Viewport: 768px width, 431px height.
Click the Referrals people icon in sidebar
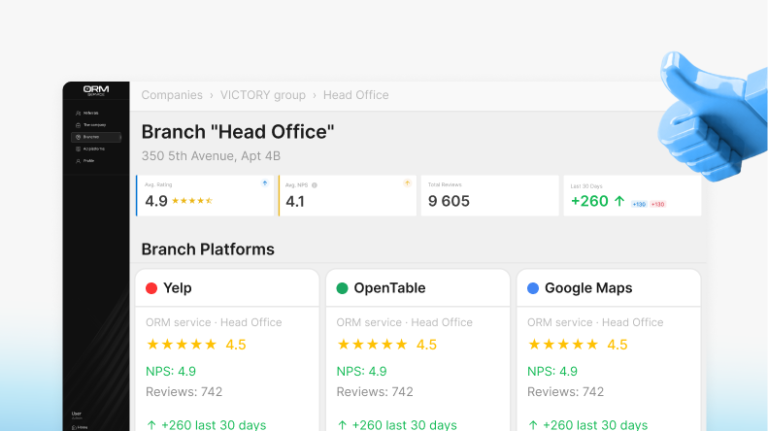tap(78, 113)
